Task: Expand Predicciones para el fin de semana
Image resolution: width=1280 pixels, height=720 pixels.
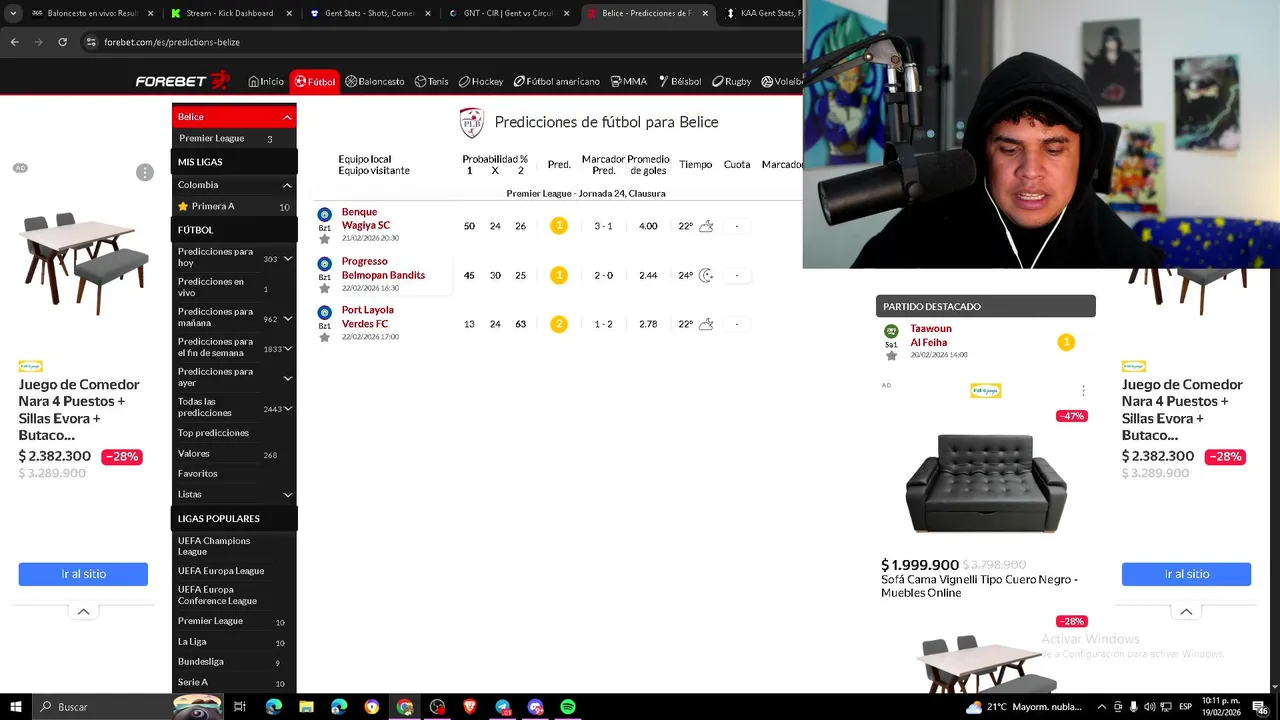Action: pyautogui.click(x=288, y=349)
